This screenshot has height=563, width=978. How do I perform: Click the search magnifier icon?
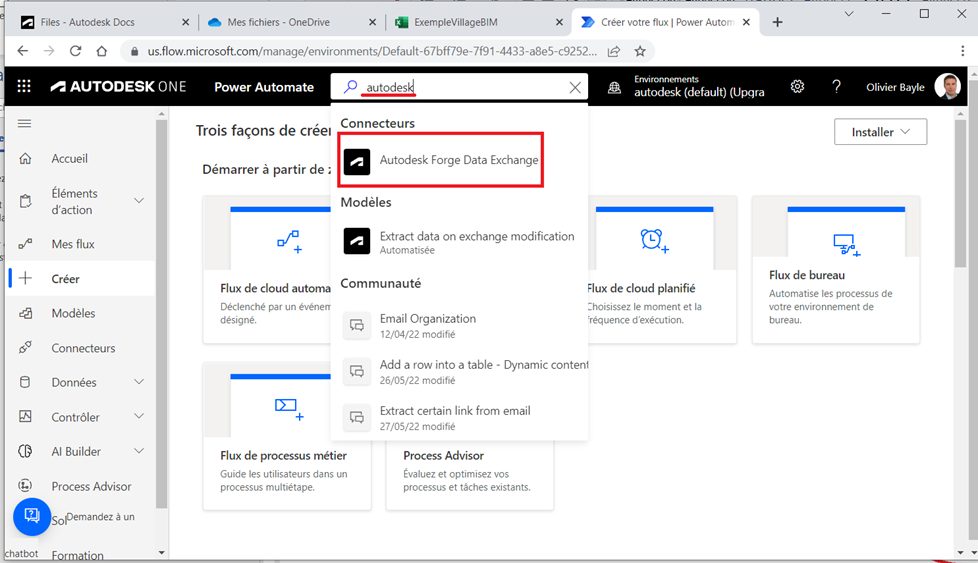[351, 87]
